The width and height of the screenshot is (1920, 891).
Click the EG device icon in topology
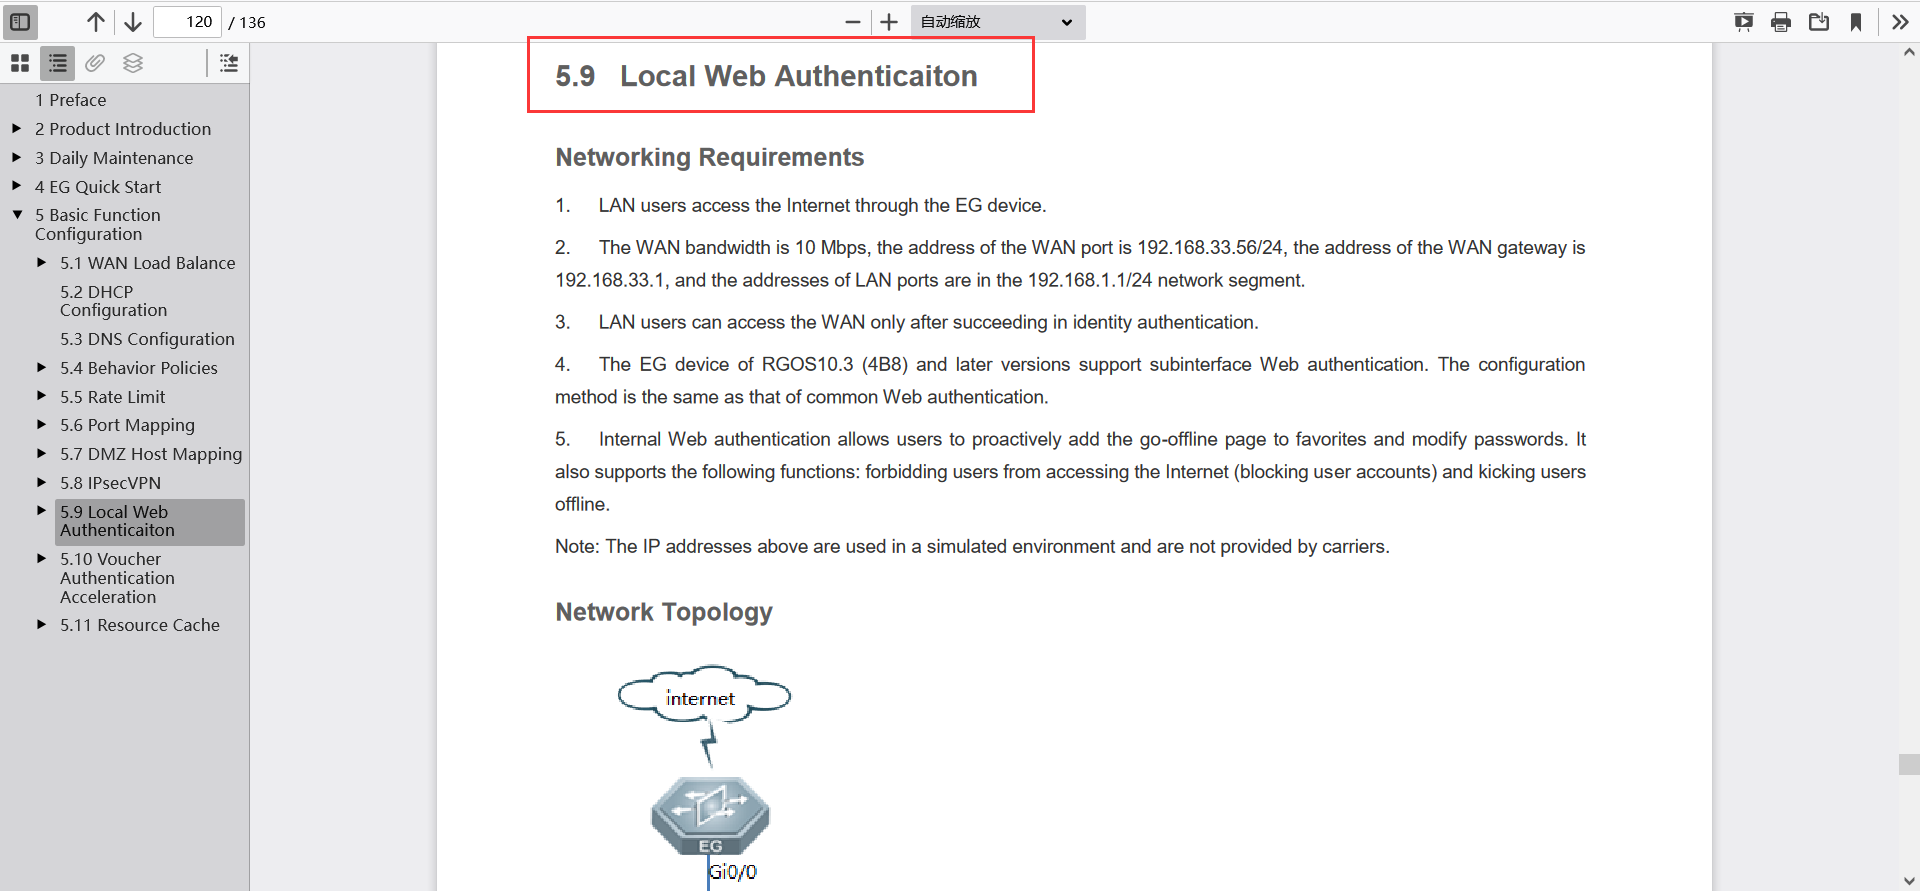coord(710,815)
